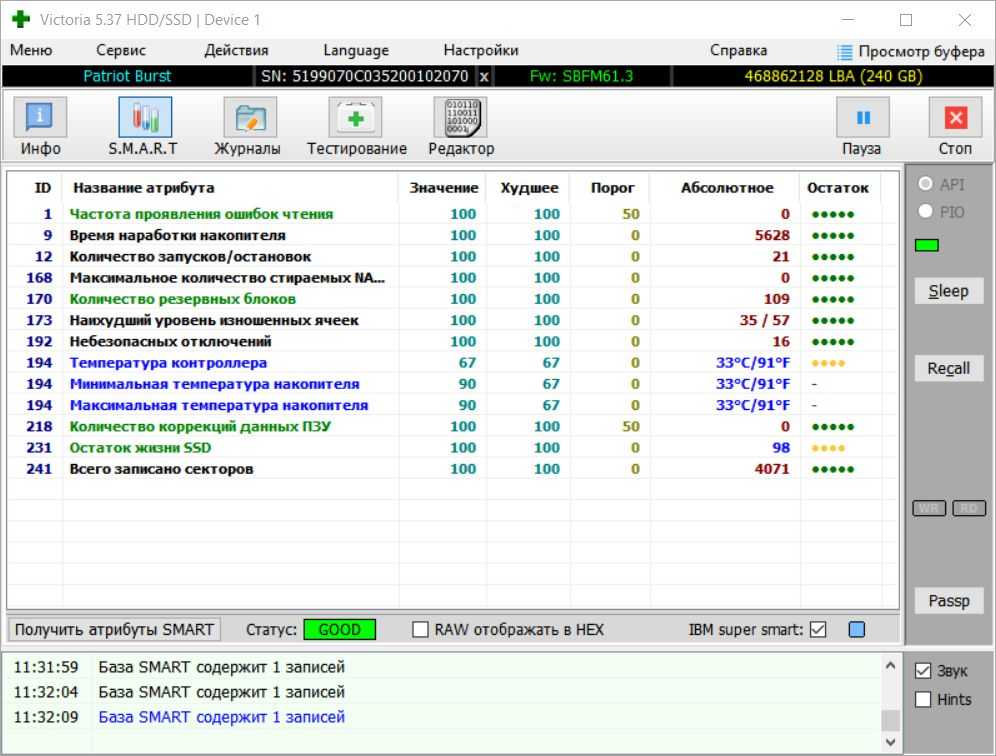996x756 pixels.
Task: Click the log scrollbar up arrow
Action: click(x=891, y=666)
